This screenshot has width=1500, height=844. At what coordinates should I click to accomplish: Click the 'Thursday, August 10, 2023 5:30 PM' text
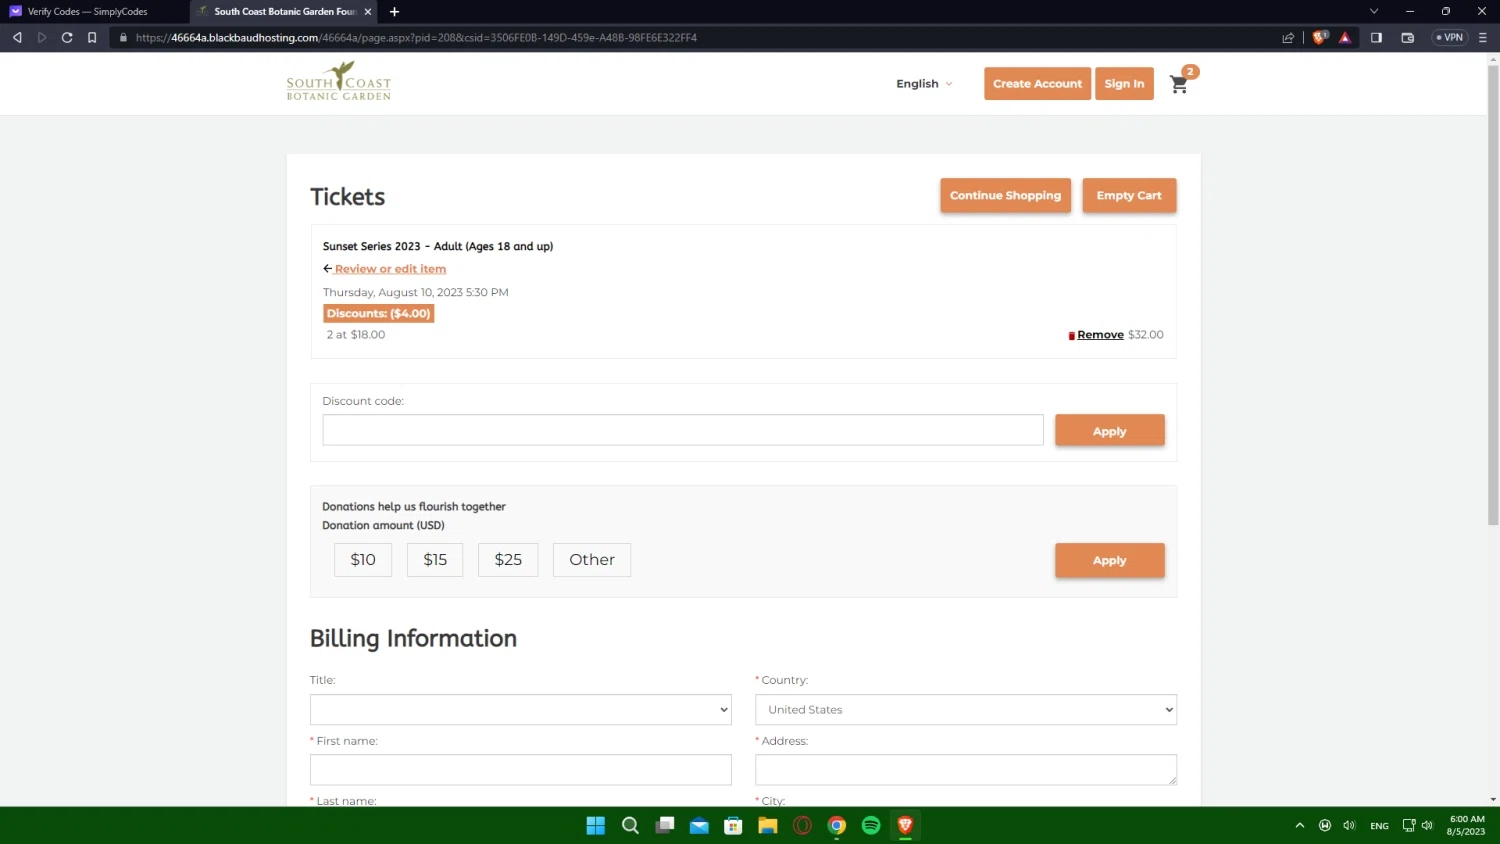tap(416, 292)
